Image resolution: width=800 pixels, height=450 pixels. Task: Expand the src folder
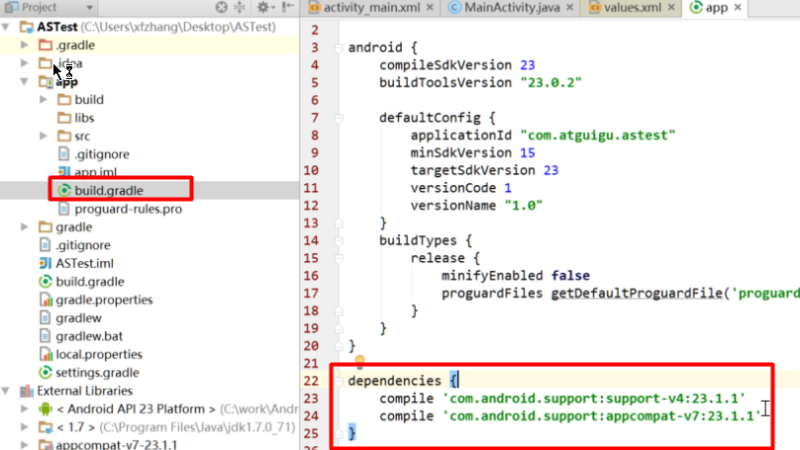click(43, 136)
